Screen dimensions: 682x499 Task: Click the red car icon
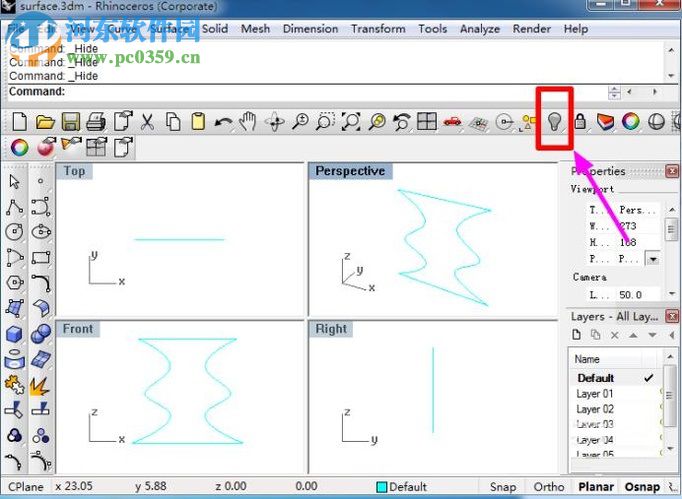[452, 121]
